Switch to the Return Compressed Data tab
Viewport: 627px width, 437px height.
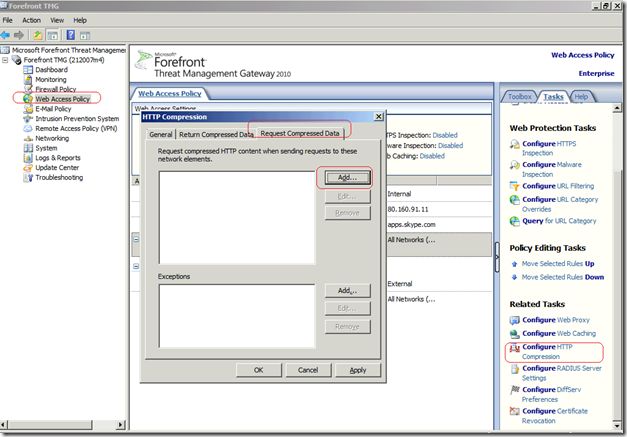tap(216, 134)
